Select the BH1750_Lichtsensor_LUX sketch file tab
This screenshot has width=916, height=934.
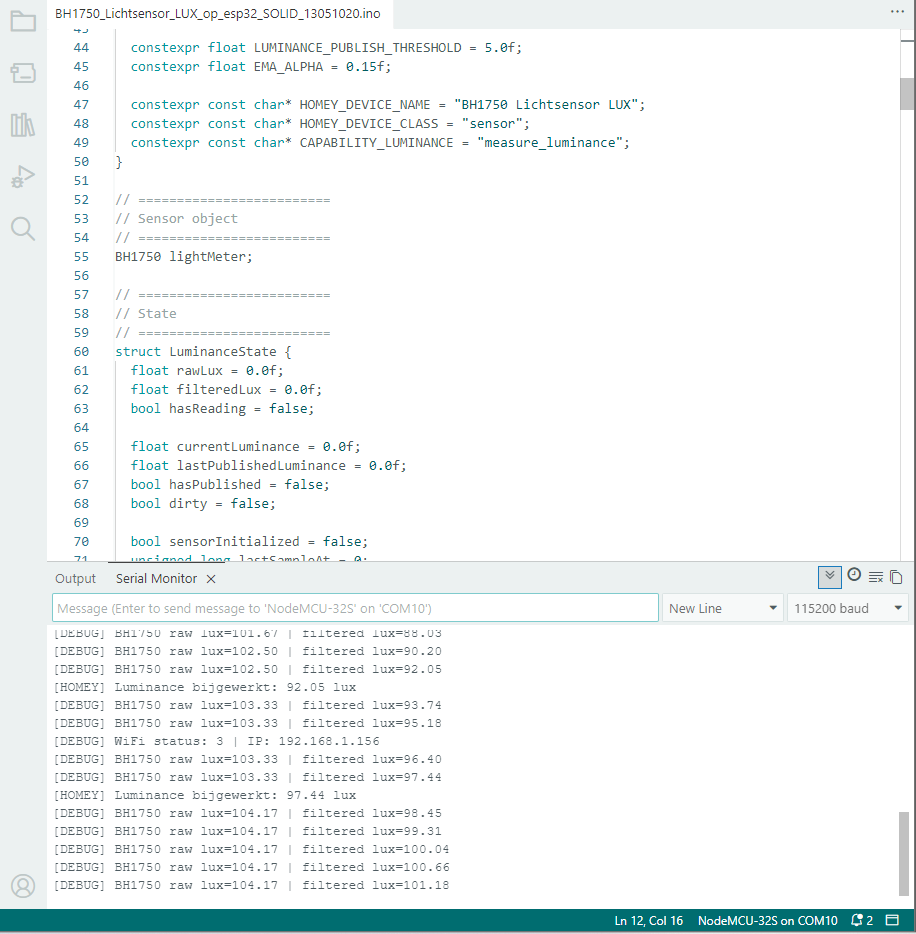tap(218, 14)
